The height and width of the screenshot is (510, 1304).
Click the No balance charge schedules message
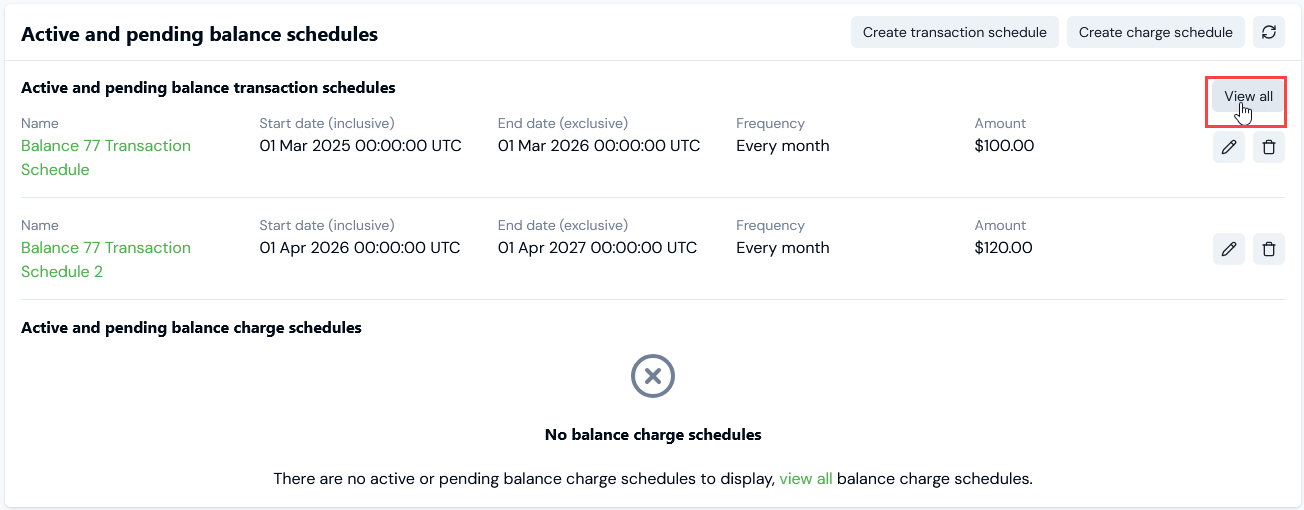(653, 435)
